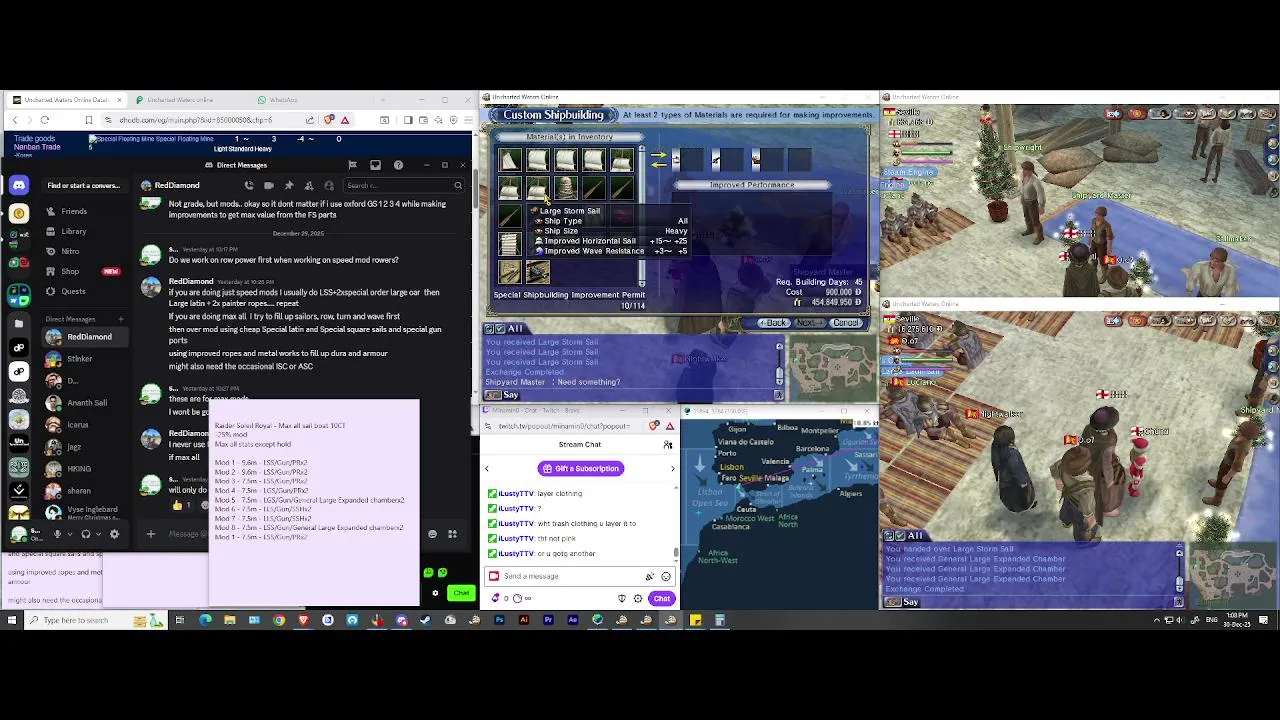Viewport: 1280px width, 720px height.
Task: Open Discord user settings gear
Action: 114,534
